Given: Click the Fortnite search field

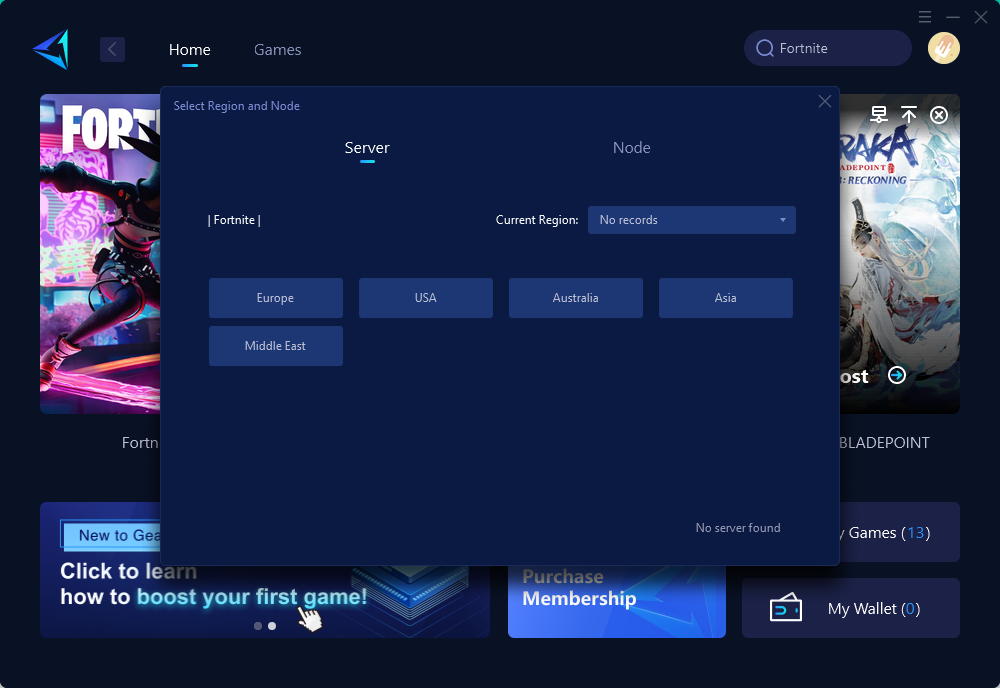Looking at the screenshot, I should pos(828,48).
